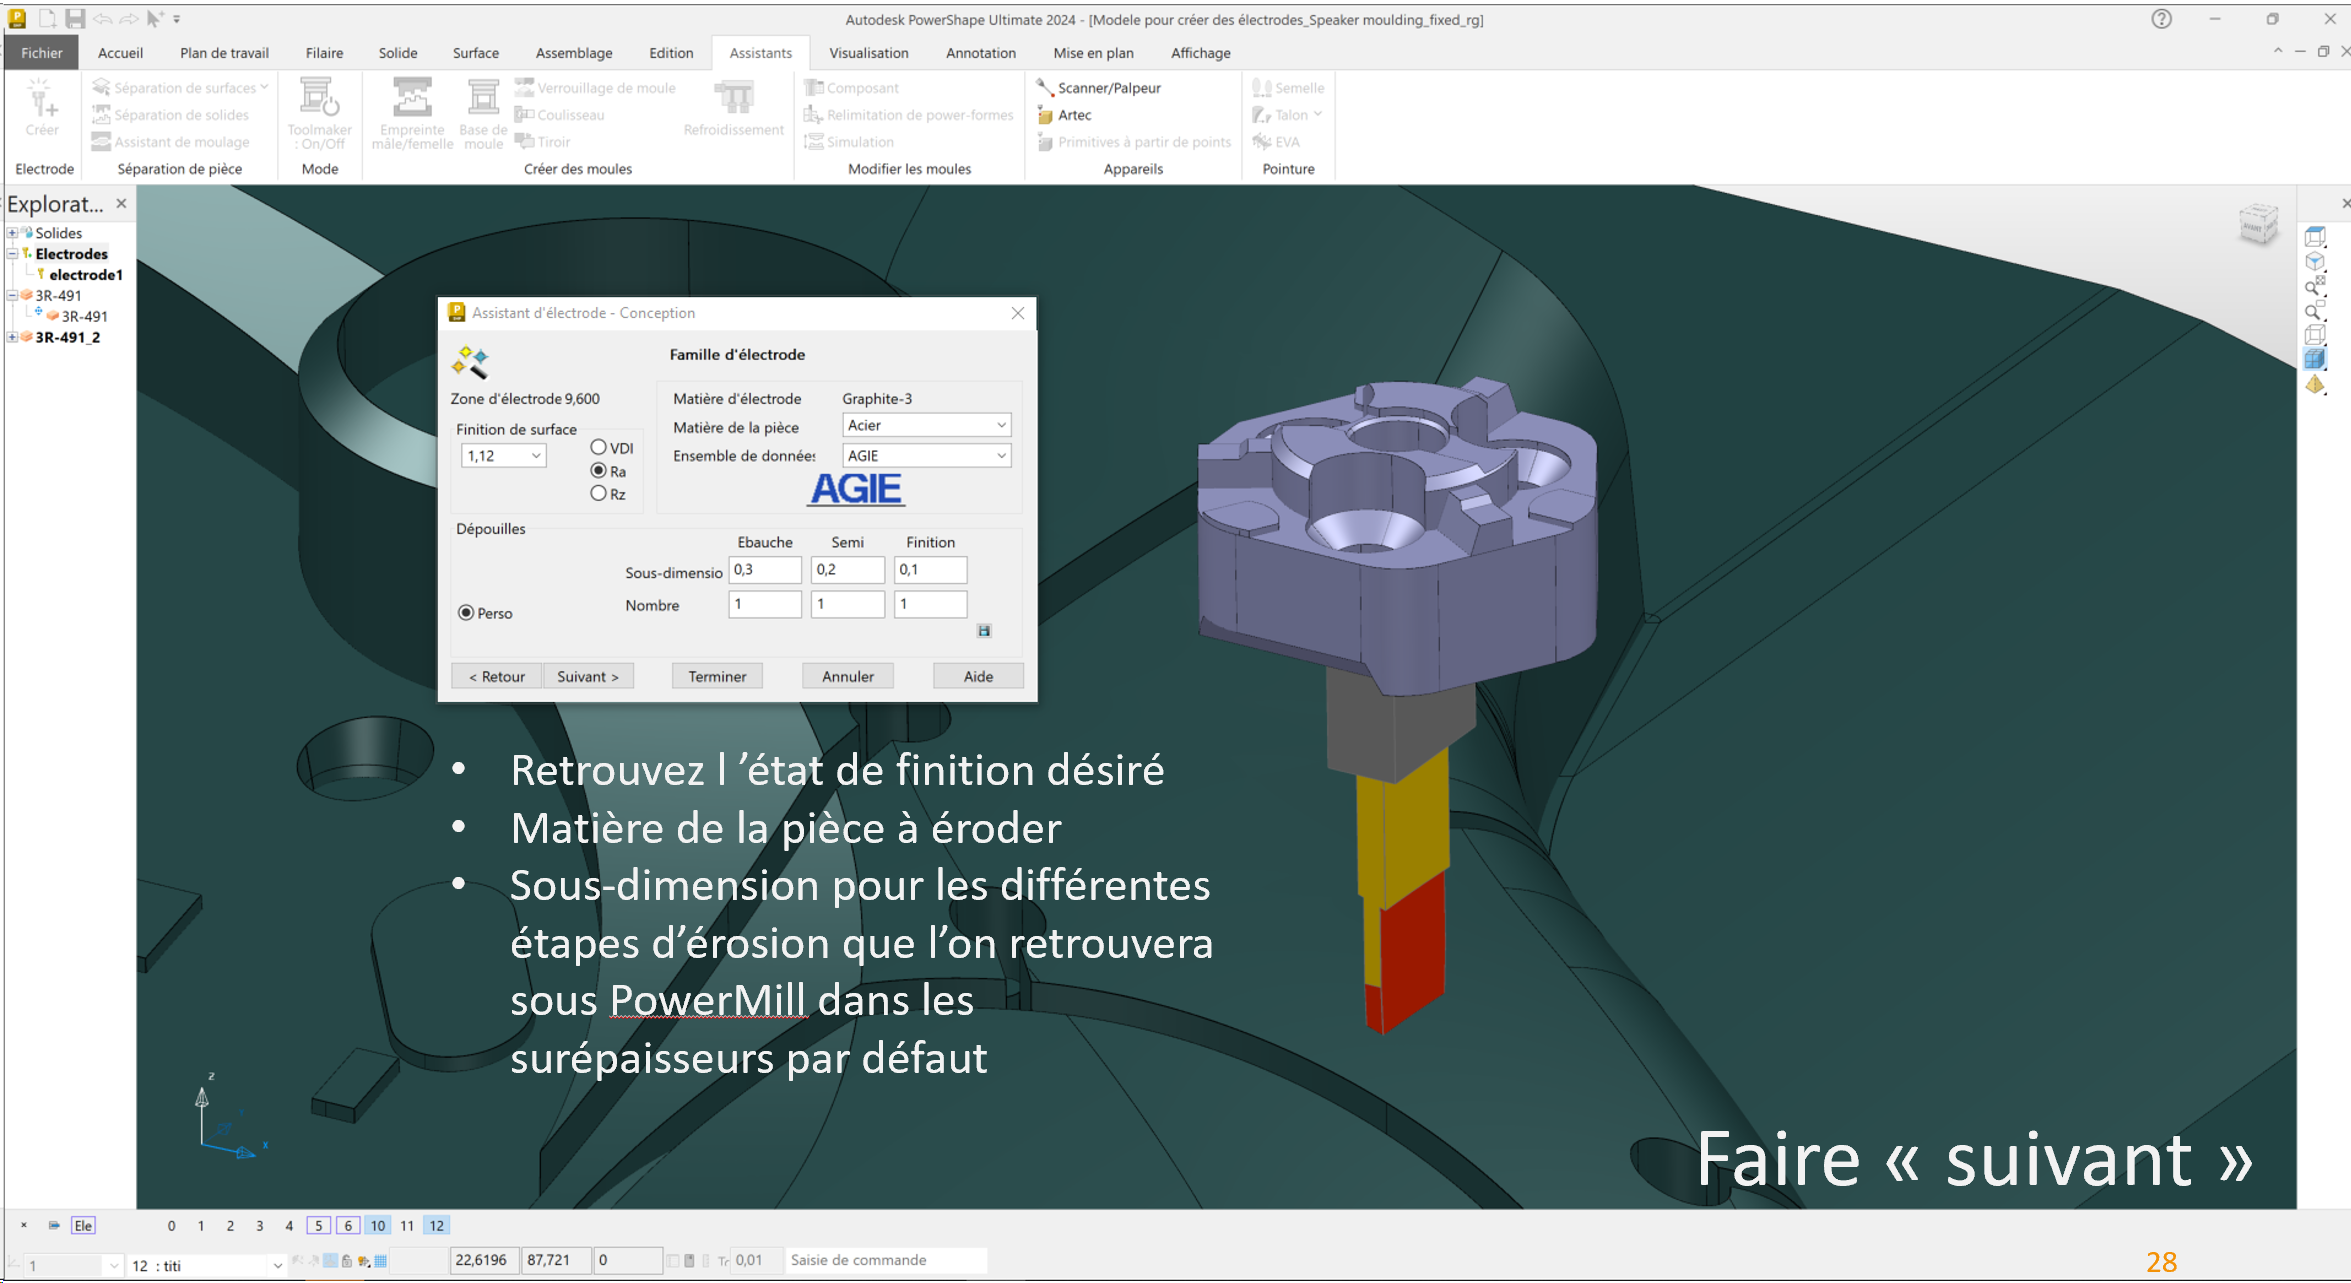Click the Suivant button
Viewport: 2351px width, 1283px height.
(x=588, y=676)
